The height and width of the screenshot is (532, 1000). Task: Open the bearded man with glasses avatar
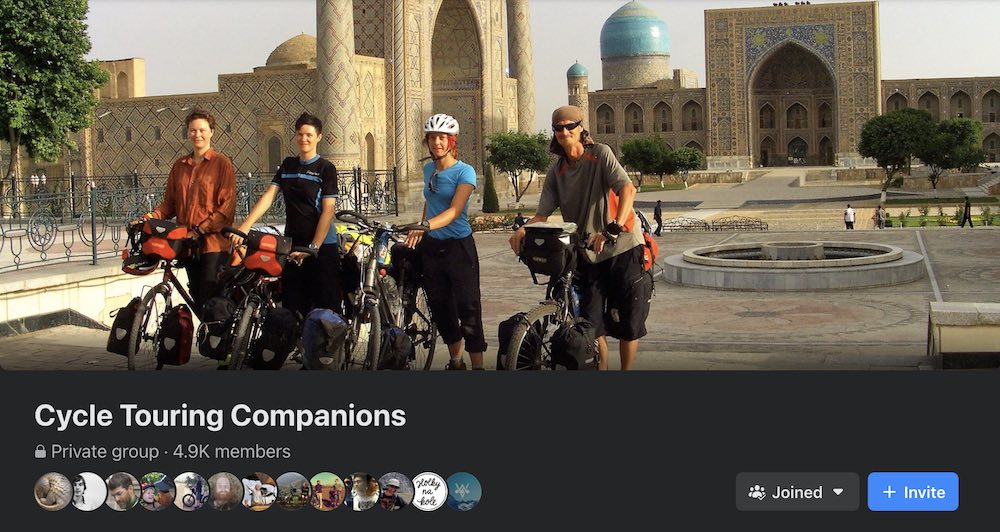[122, 491]
